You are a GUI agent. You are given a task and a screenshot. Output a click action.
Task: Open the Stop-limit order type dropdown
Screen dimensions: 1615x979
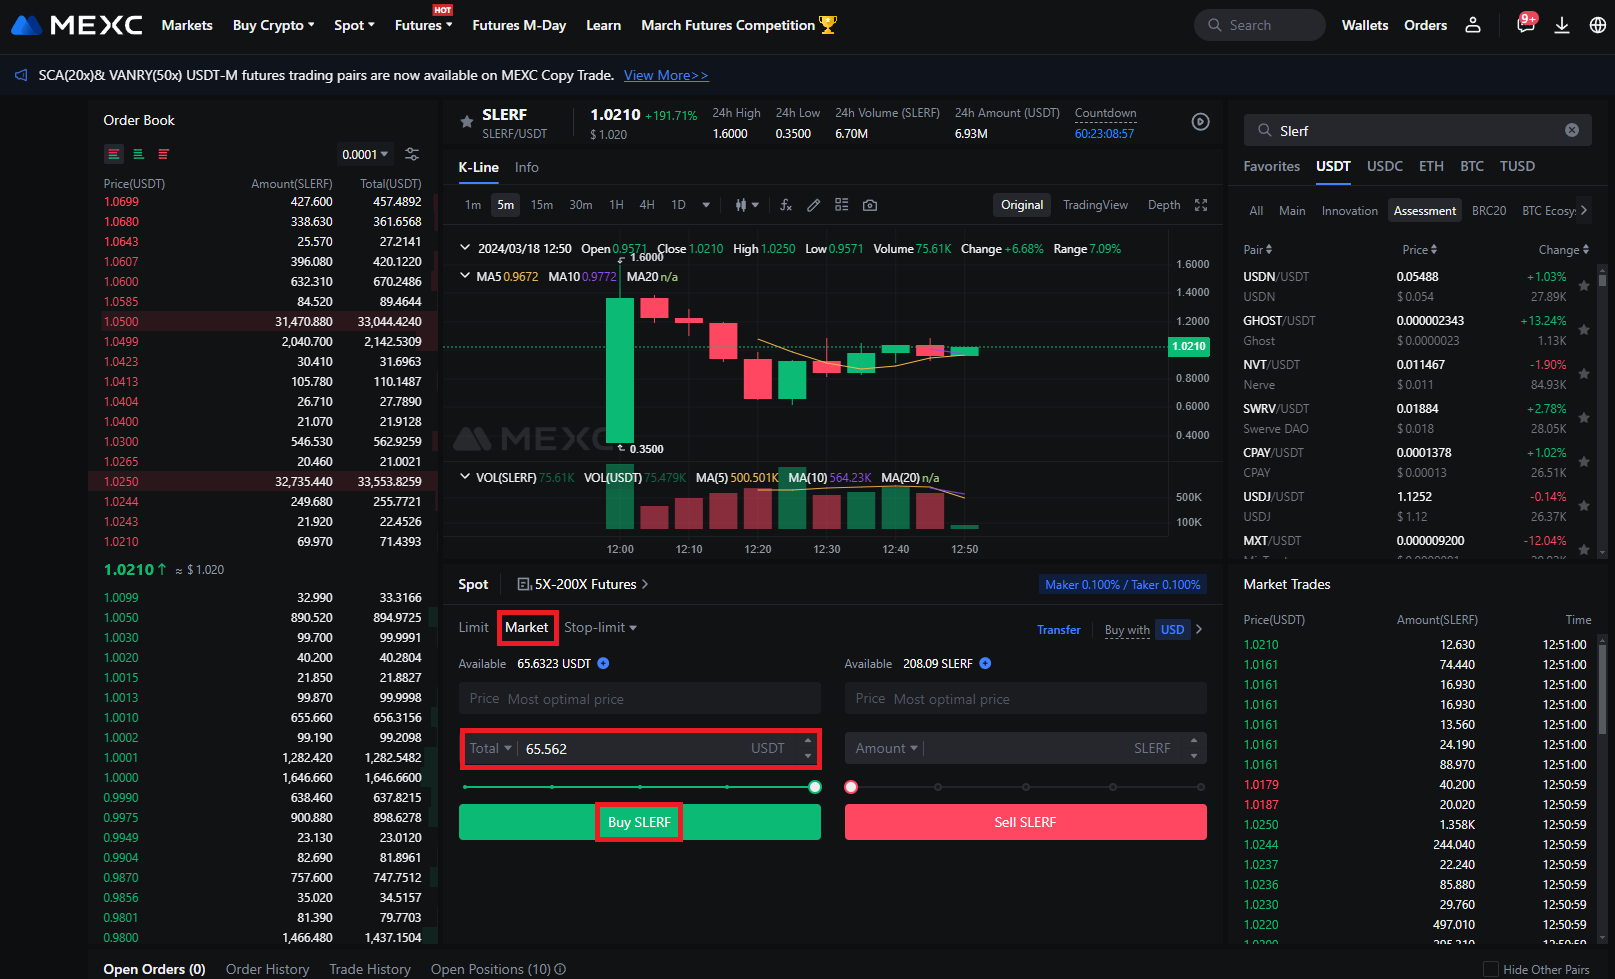coord(600,627)
